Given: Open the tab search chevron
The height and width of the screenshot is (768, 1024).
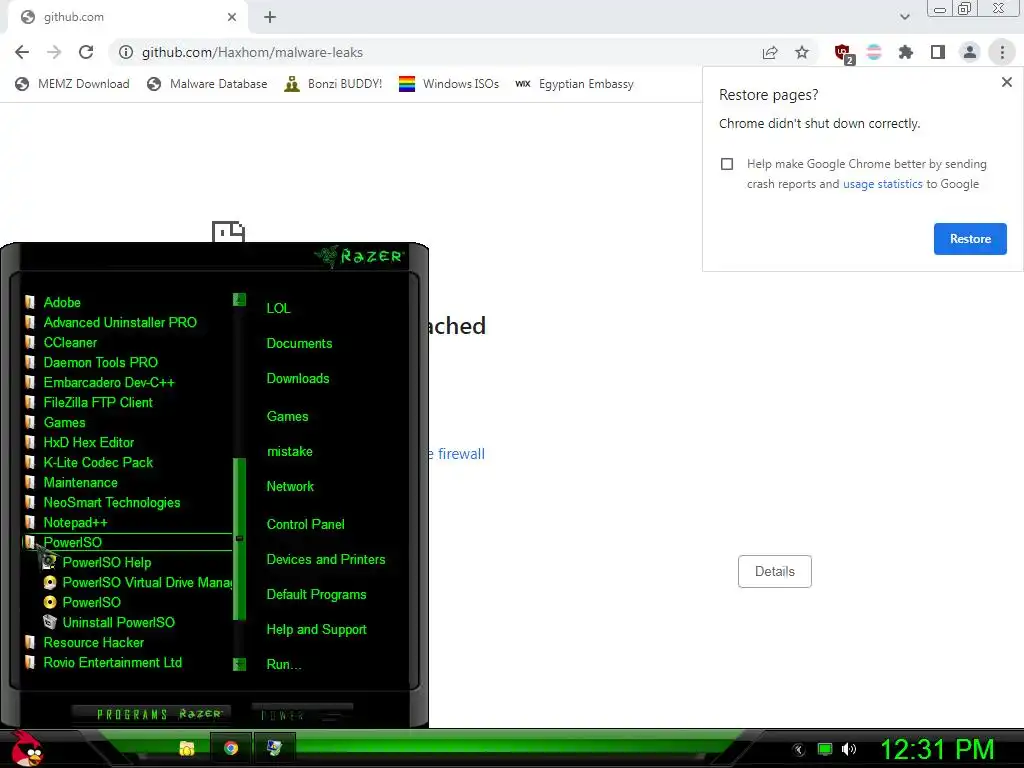Looking at the screenshot, I should pyautogui.click(x=904, y=17).
